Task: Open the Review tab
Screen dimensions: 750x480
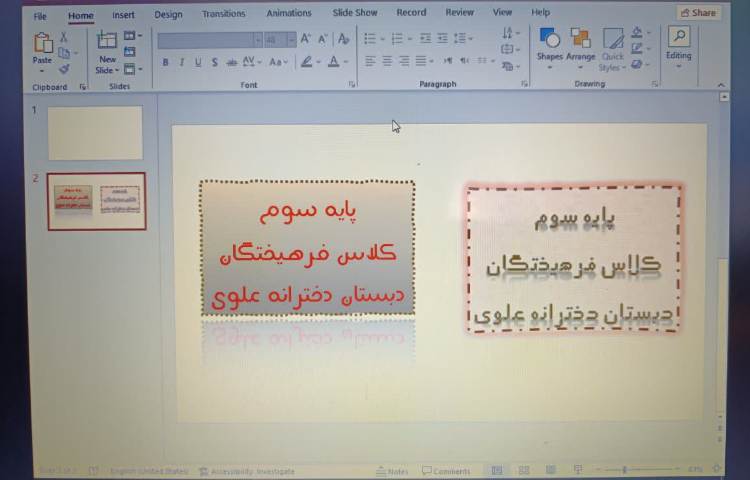Action: tap(460, 12)
